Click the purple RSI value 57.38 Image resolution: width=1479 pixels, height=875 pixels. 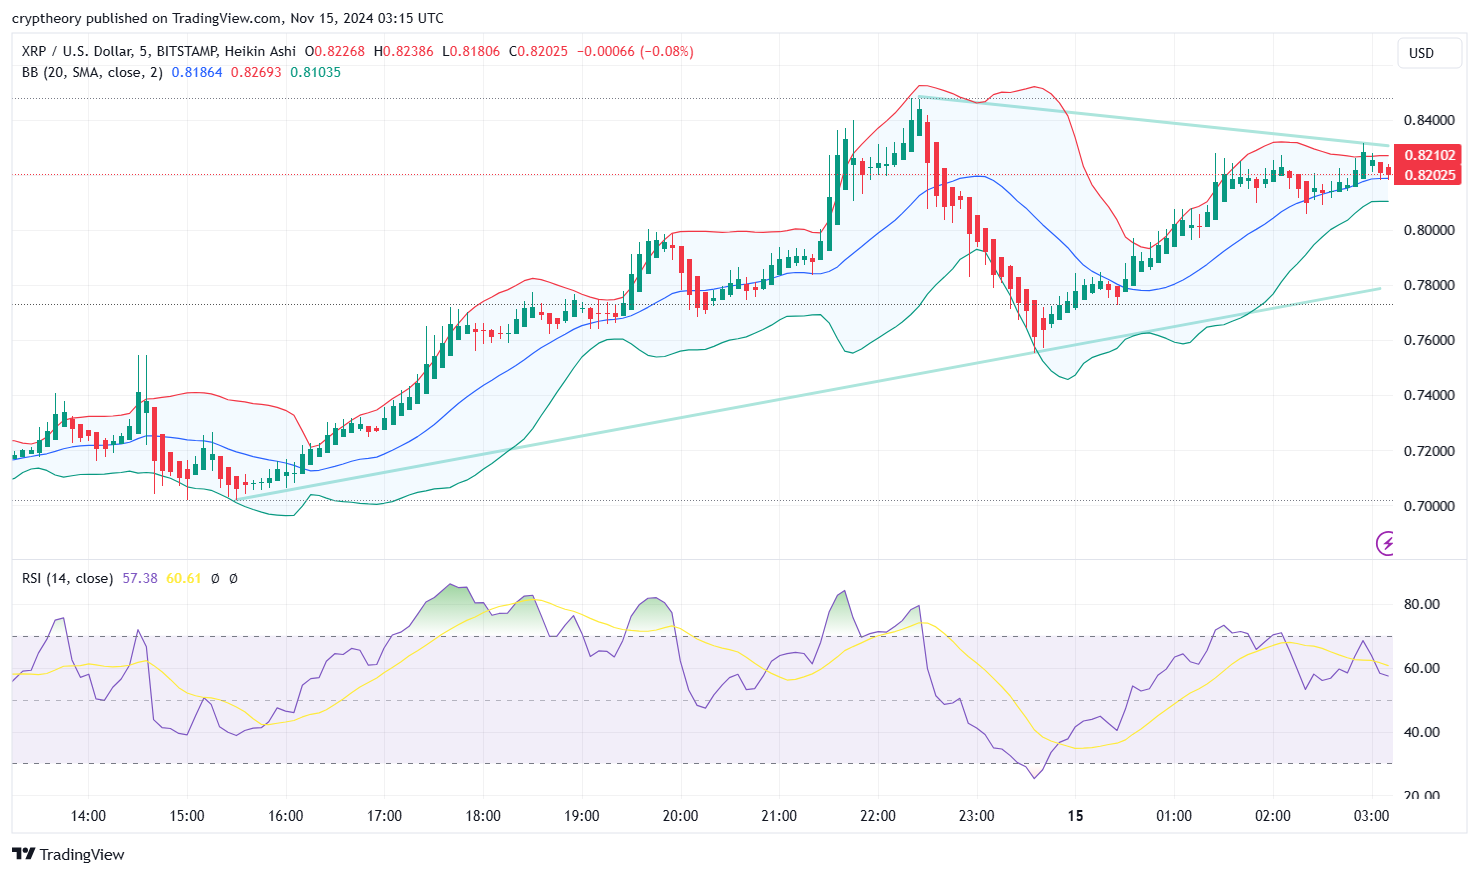click(x=140, y=578)
